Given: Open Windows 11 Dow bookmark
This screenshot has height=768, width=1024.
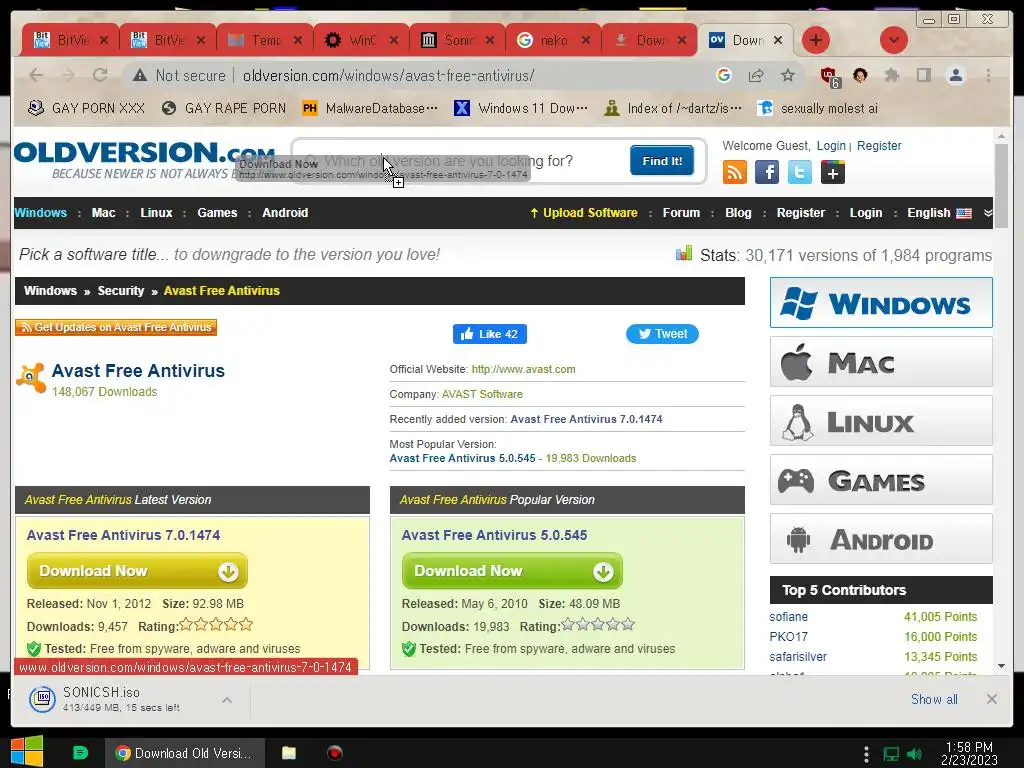Looking at the screenshot, I should point(521,108).
